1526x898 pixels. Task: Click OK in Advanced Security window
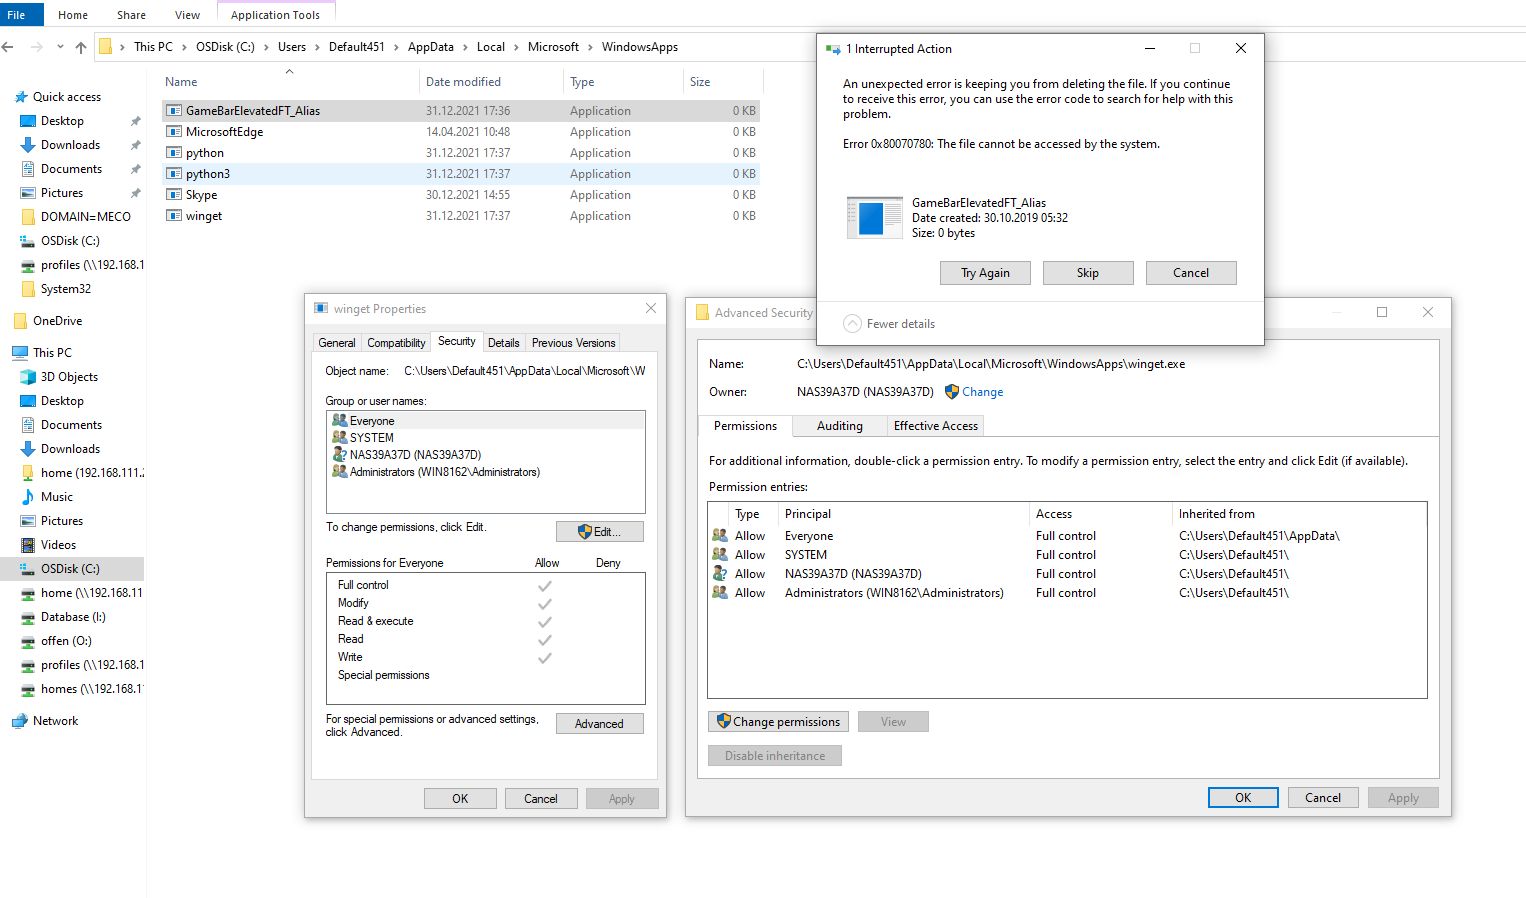tap(1243, 798)
